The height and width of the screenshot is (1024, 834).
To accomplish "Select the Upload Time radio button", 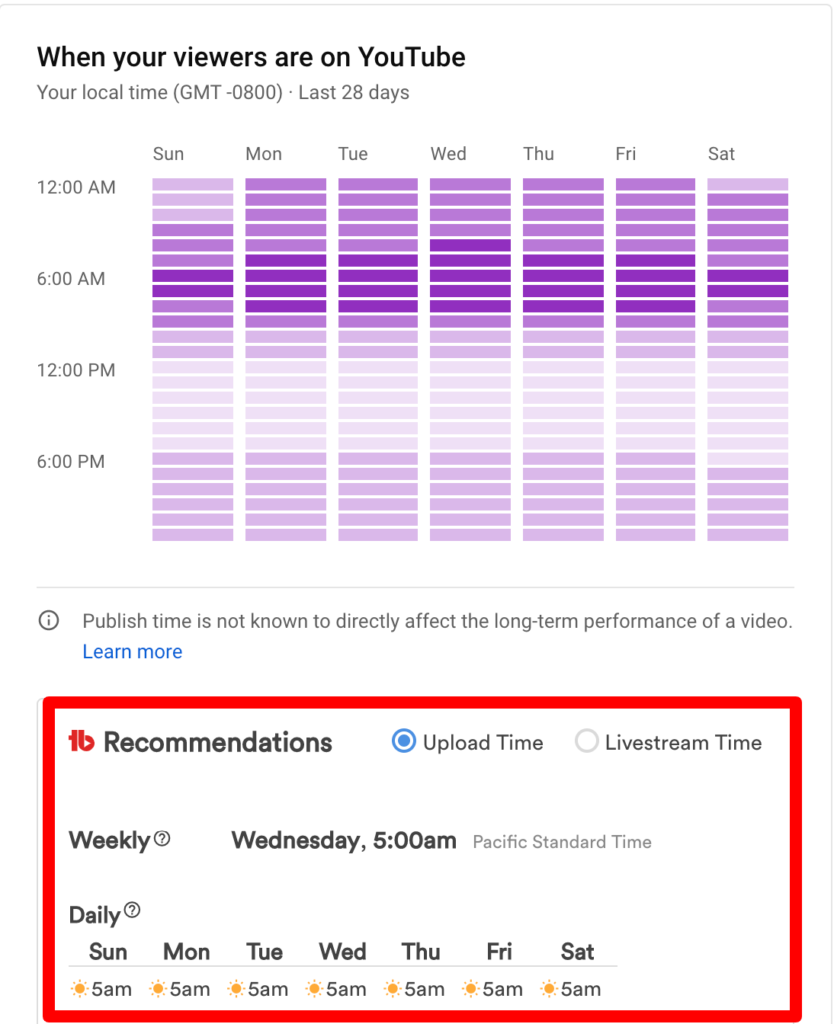I will pyautogui.click(x=401, y=742).
